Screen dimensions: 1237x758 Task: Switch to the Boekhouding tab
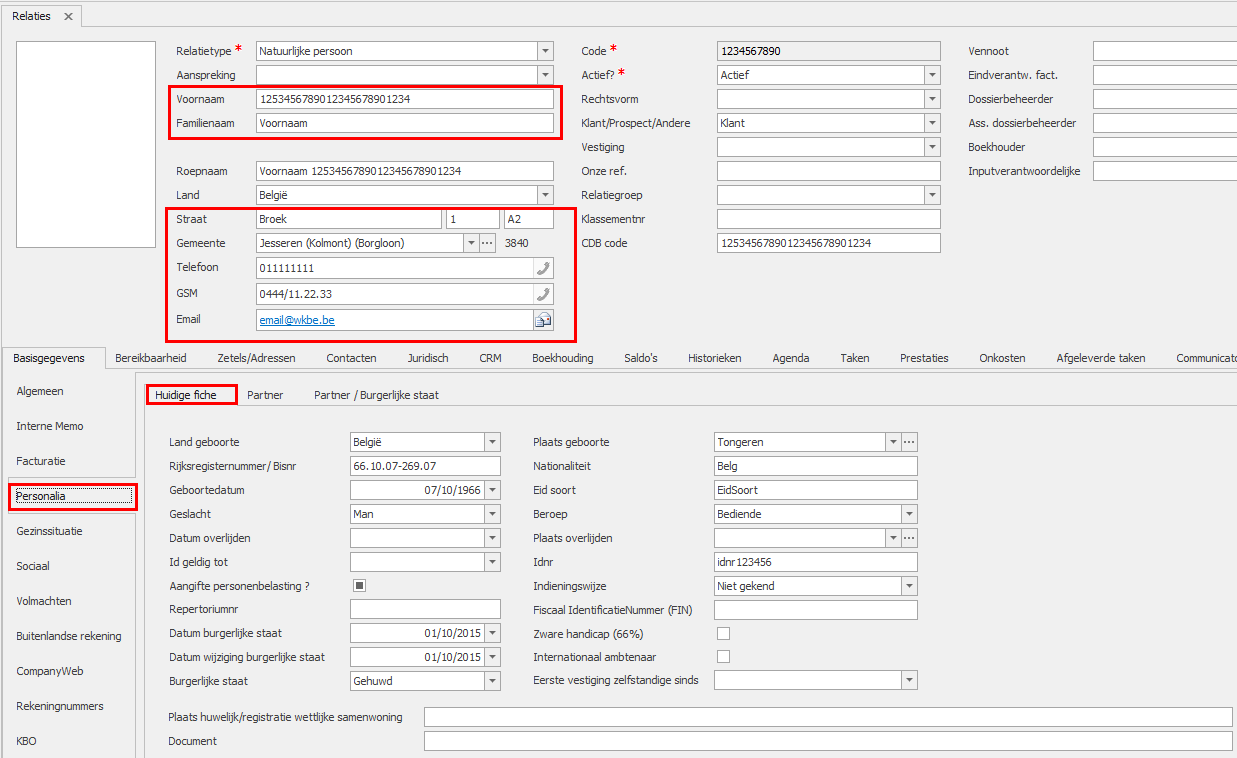pos(562,358)
